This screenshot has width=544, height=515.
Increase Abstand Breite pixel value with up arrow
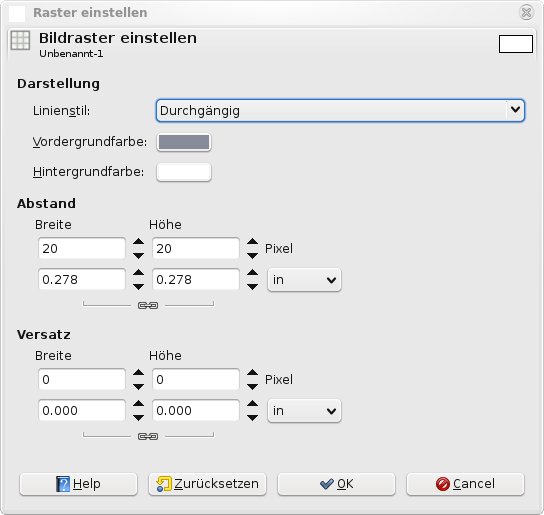[138, 242]
